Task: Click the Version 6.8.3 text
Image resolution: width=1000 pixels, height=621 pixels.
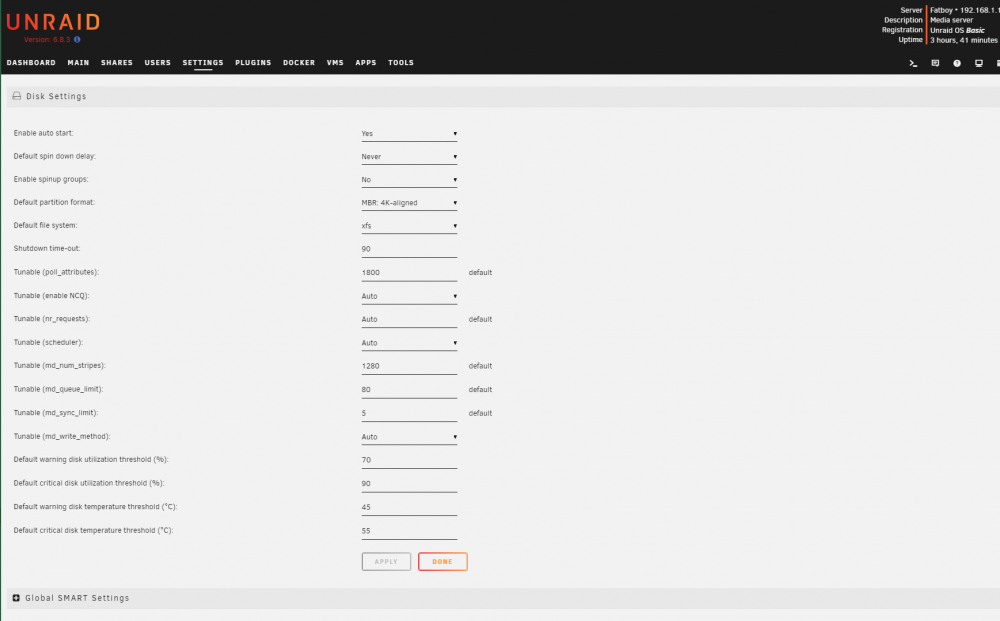Action: coord(47,40)
